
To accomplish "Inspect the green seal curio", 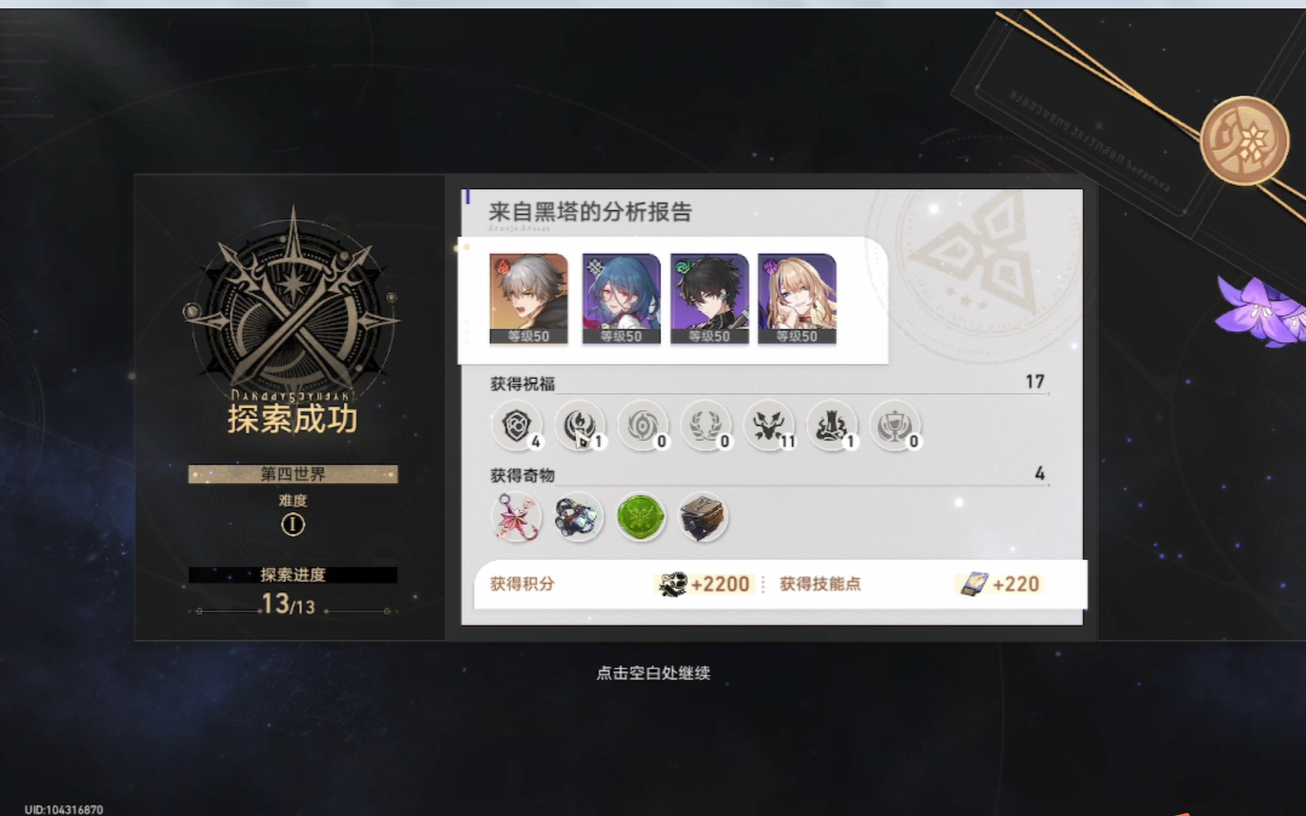I will (641, 517).
